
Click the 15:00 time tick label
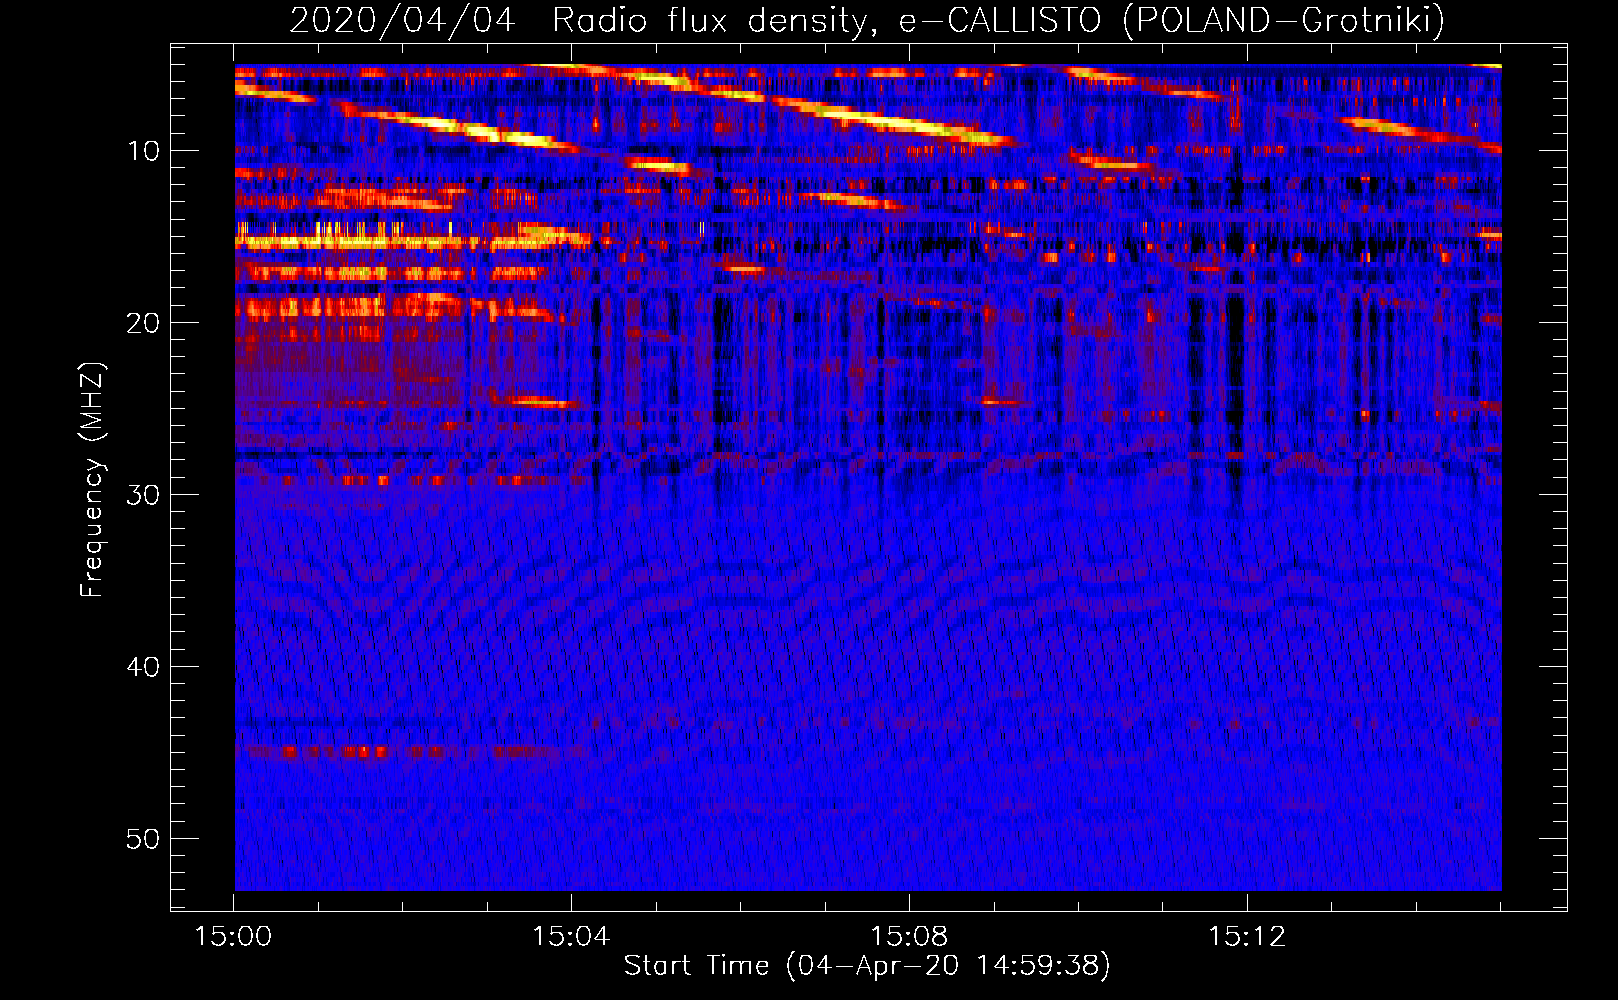[233, 936]
